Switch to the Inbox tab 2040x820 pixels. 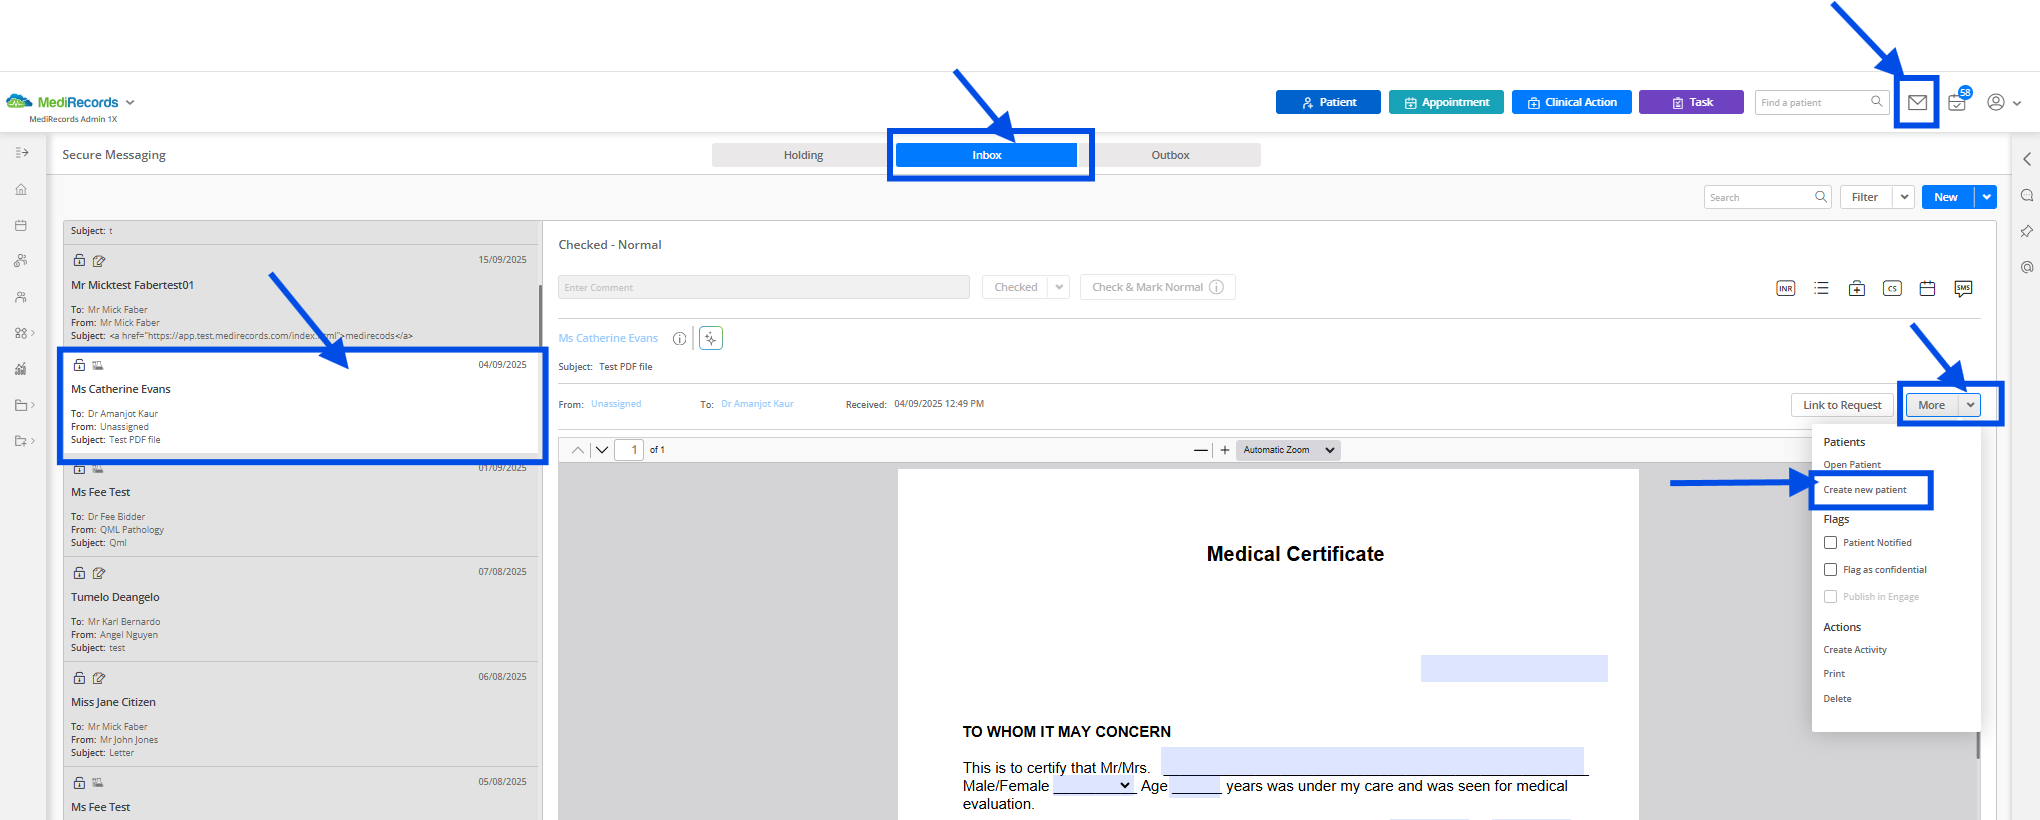[986, 155]
